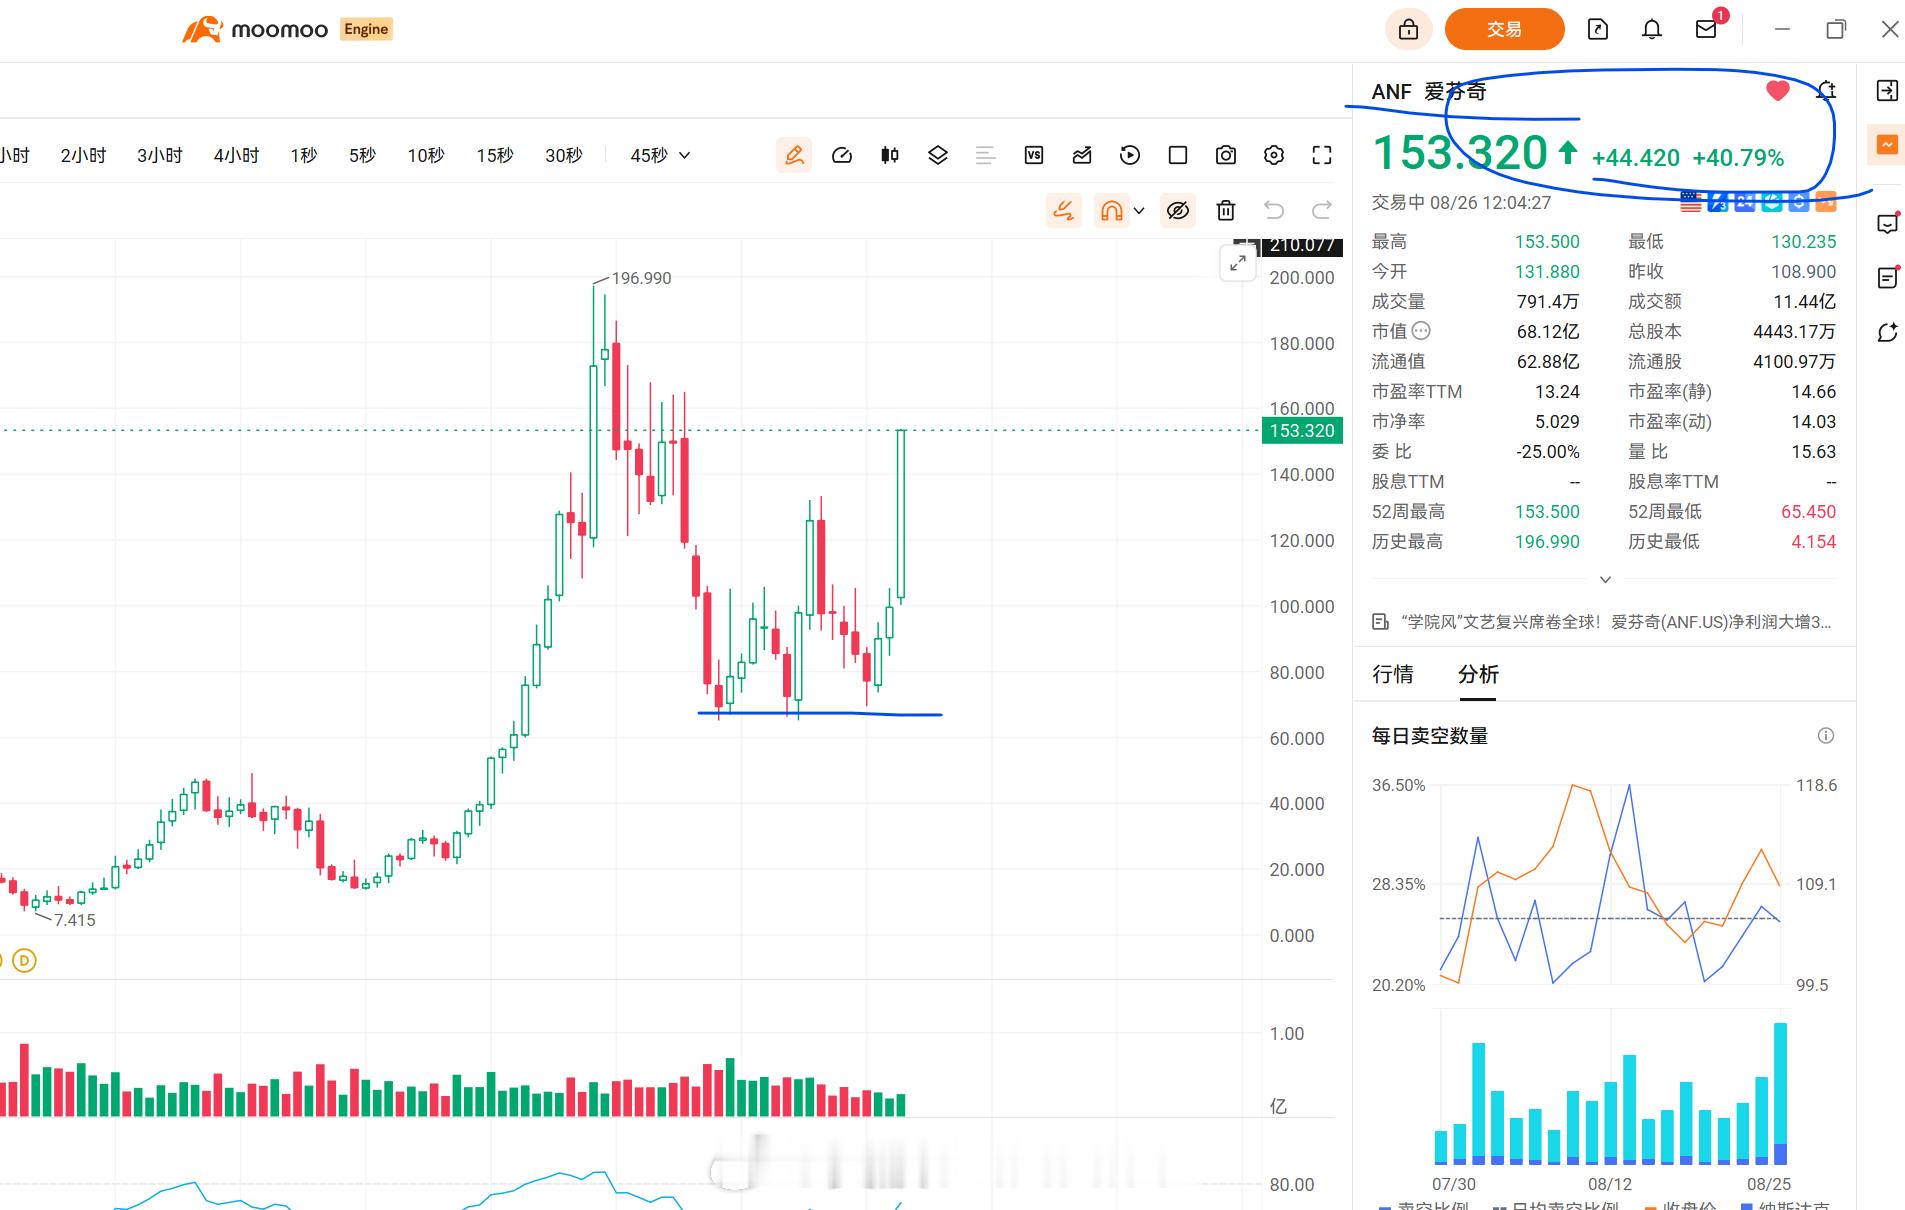Expand the chart with diagonal arrows button
Screen dimensions: 1905x1210
[1238, 263]
